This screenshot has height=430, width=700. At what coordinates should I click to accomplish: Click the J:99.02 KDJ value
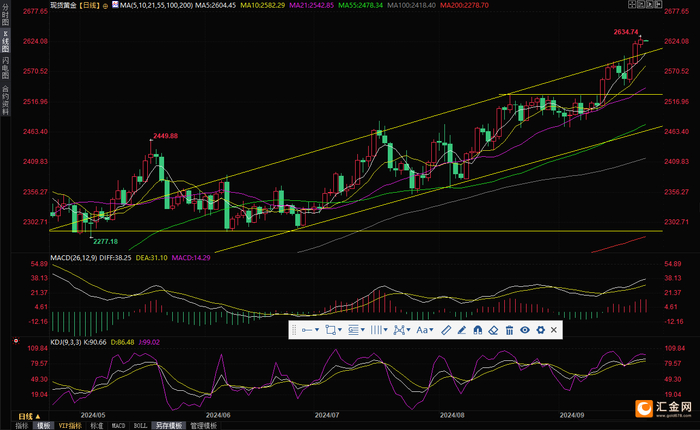[x=149, y=342]
